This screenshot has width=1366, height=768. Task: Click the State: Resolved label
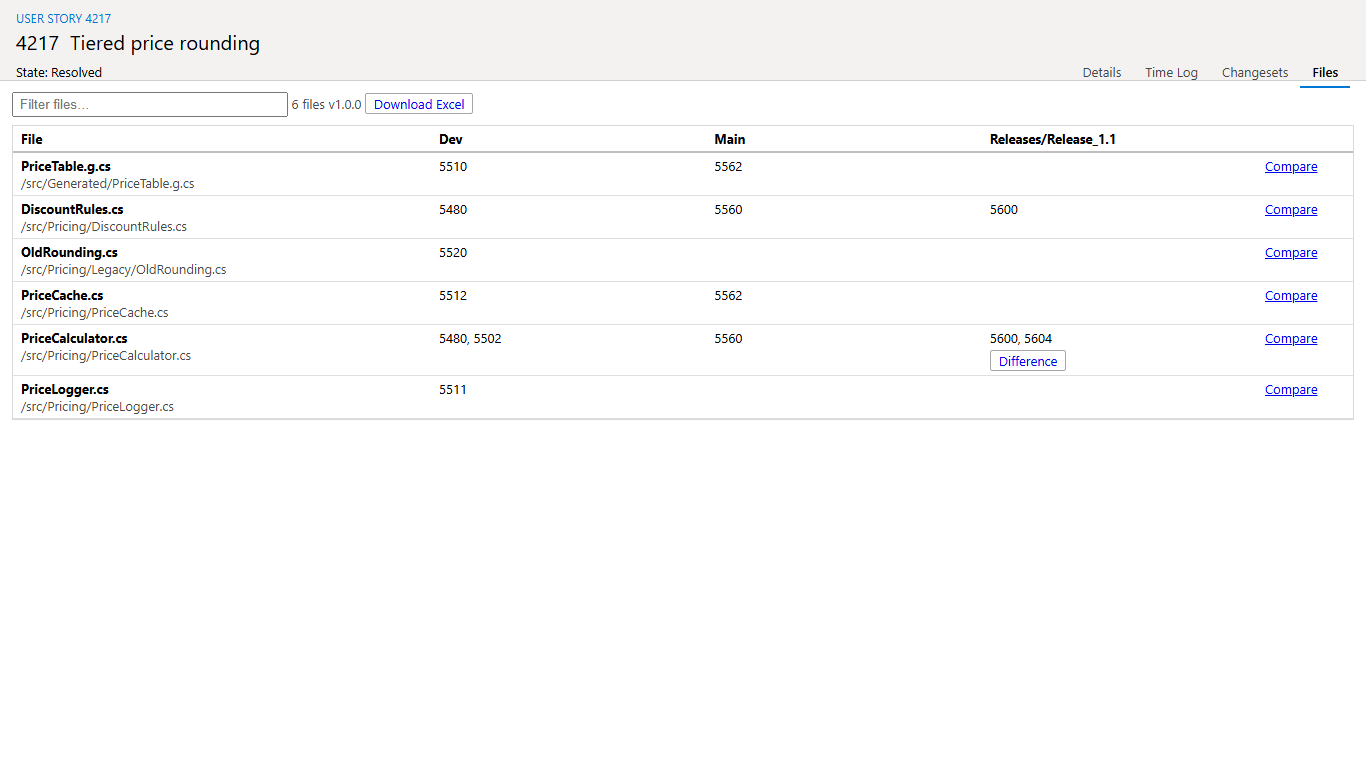coord(59,73)
